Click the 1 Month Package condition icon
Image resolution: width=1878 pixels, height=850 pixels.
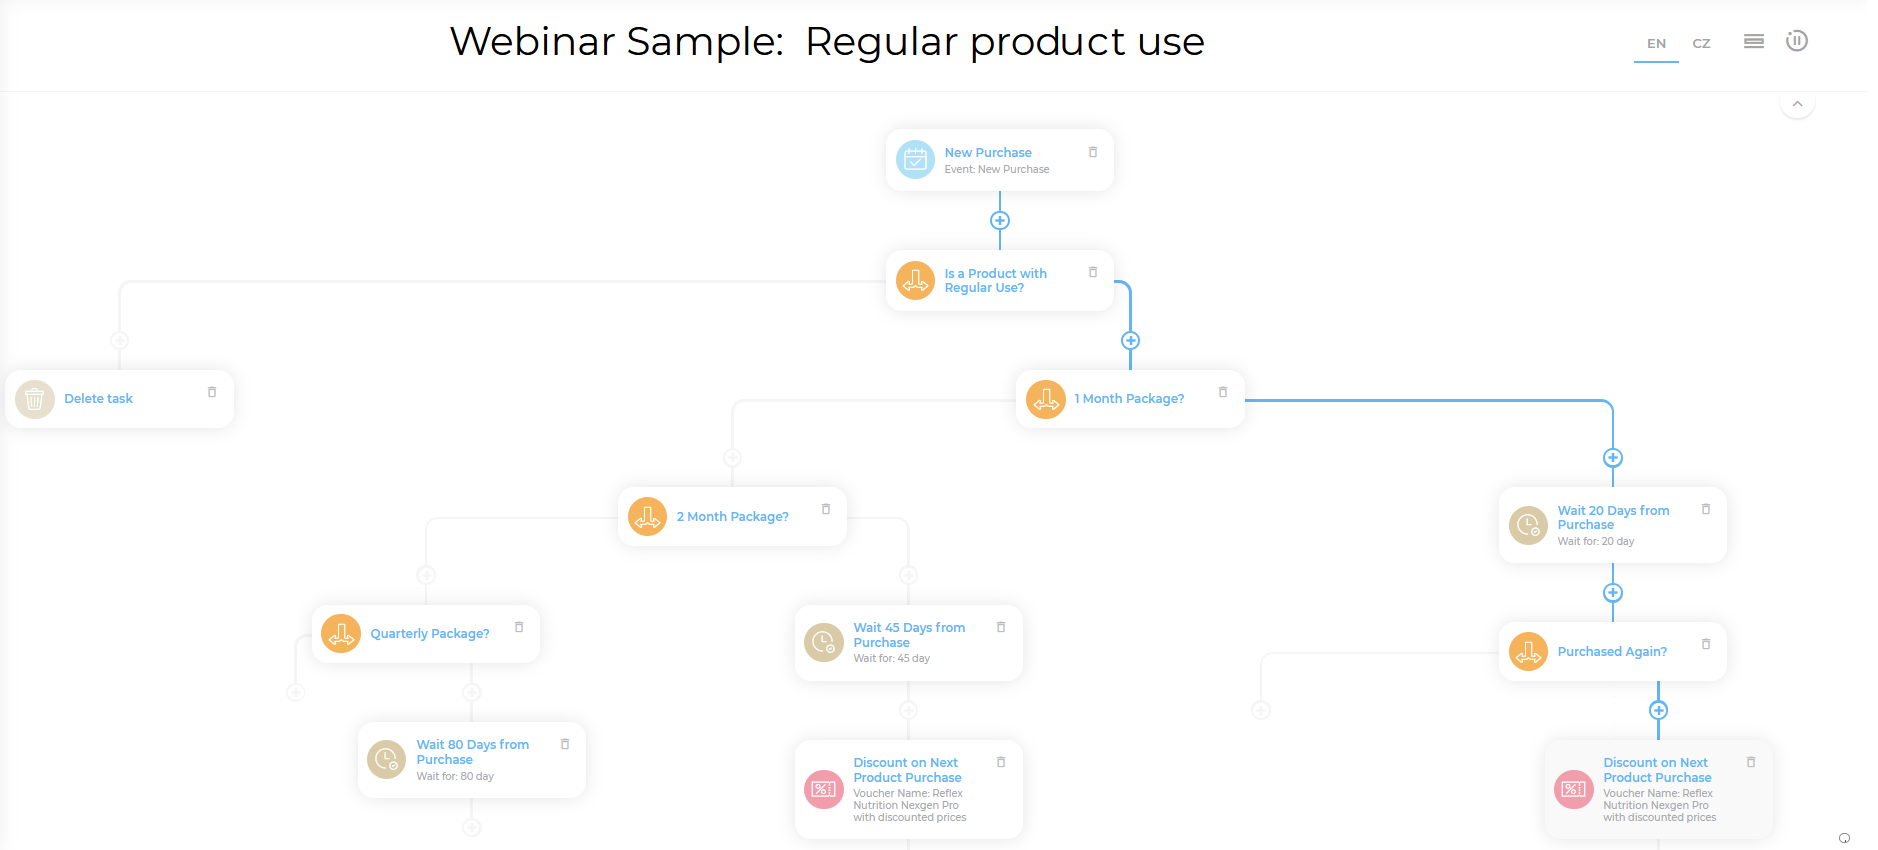[1046, 399]
